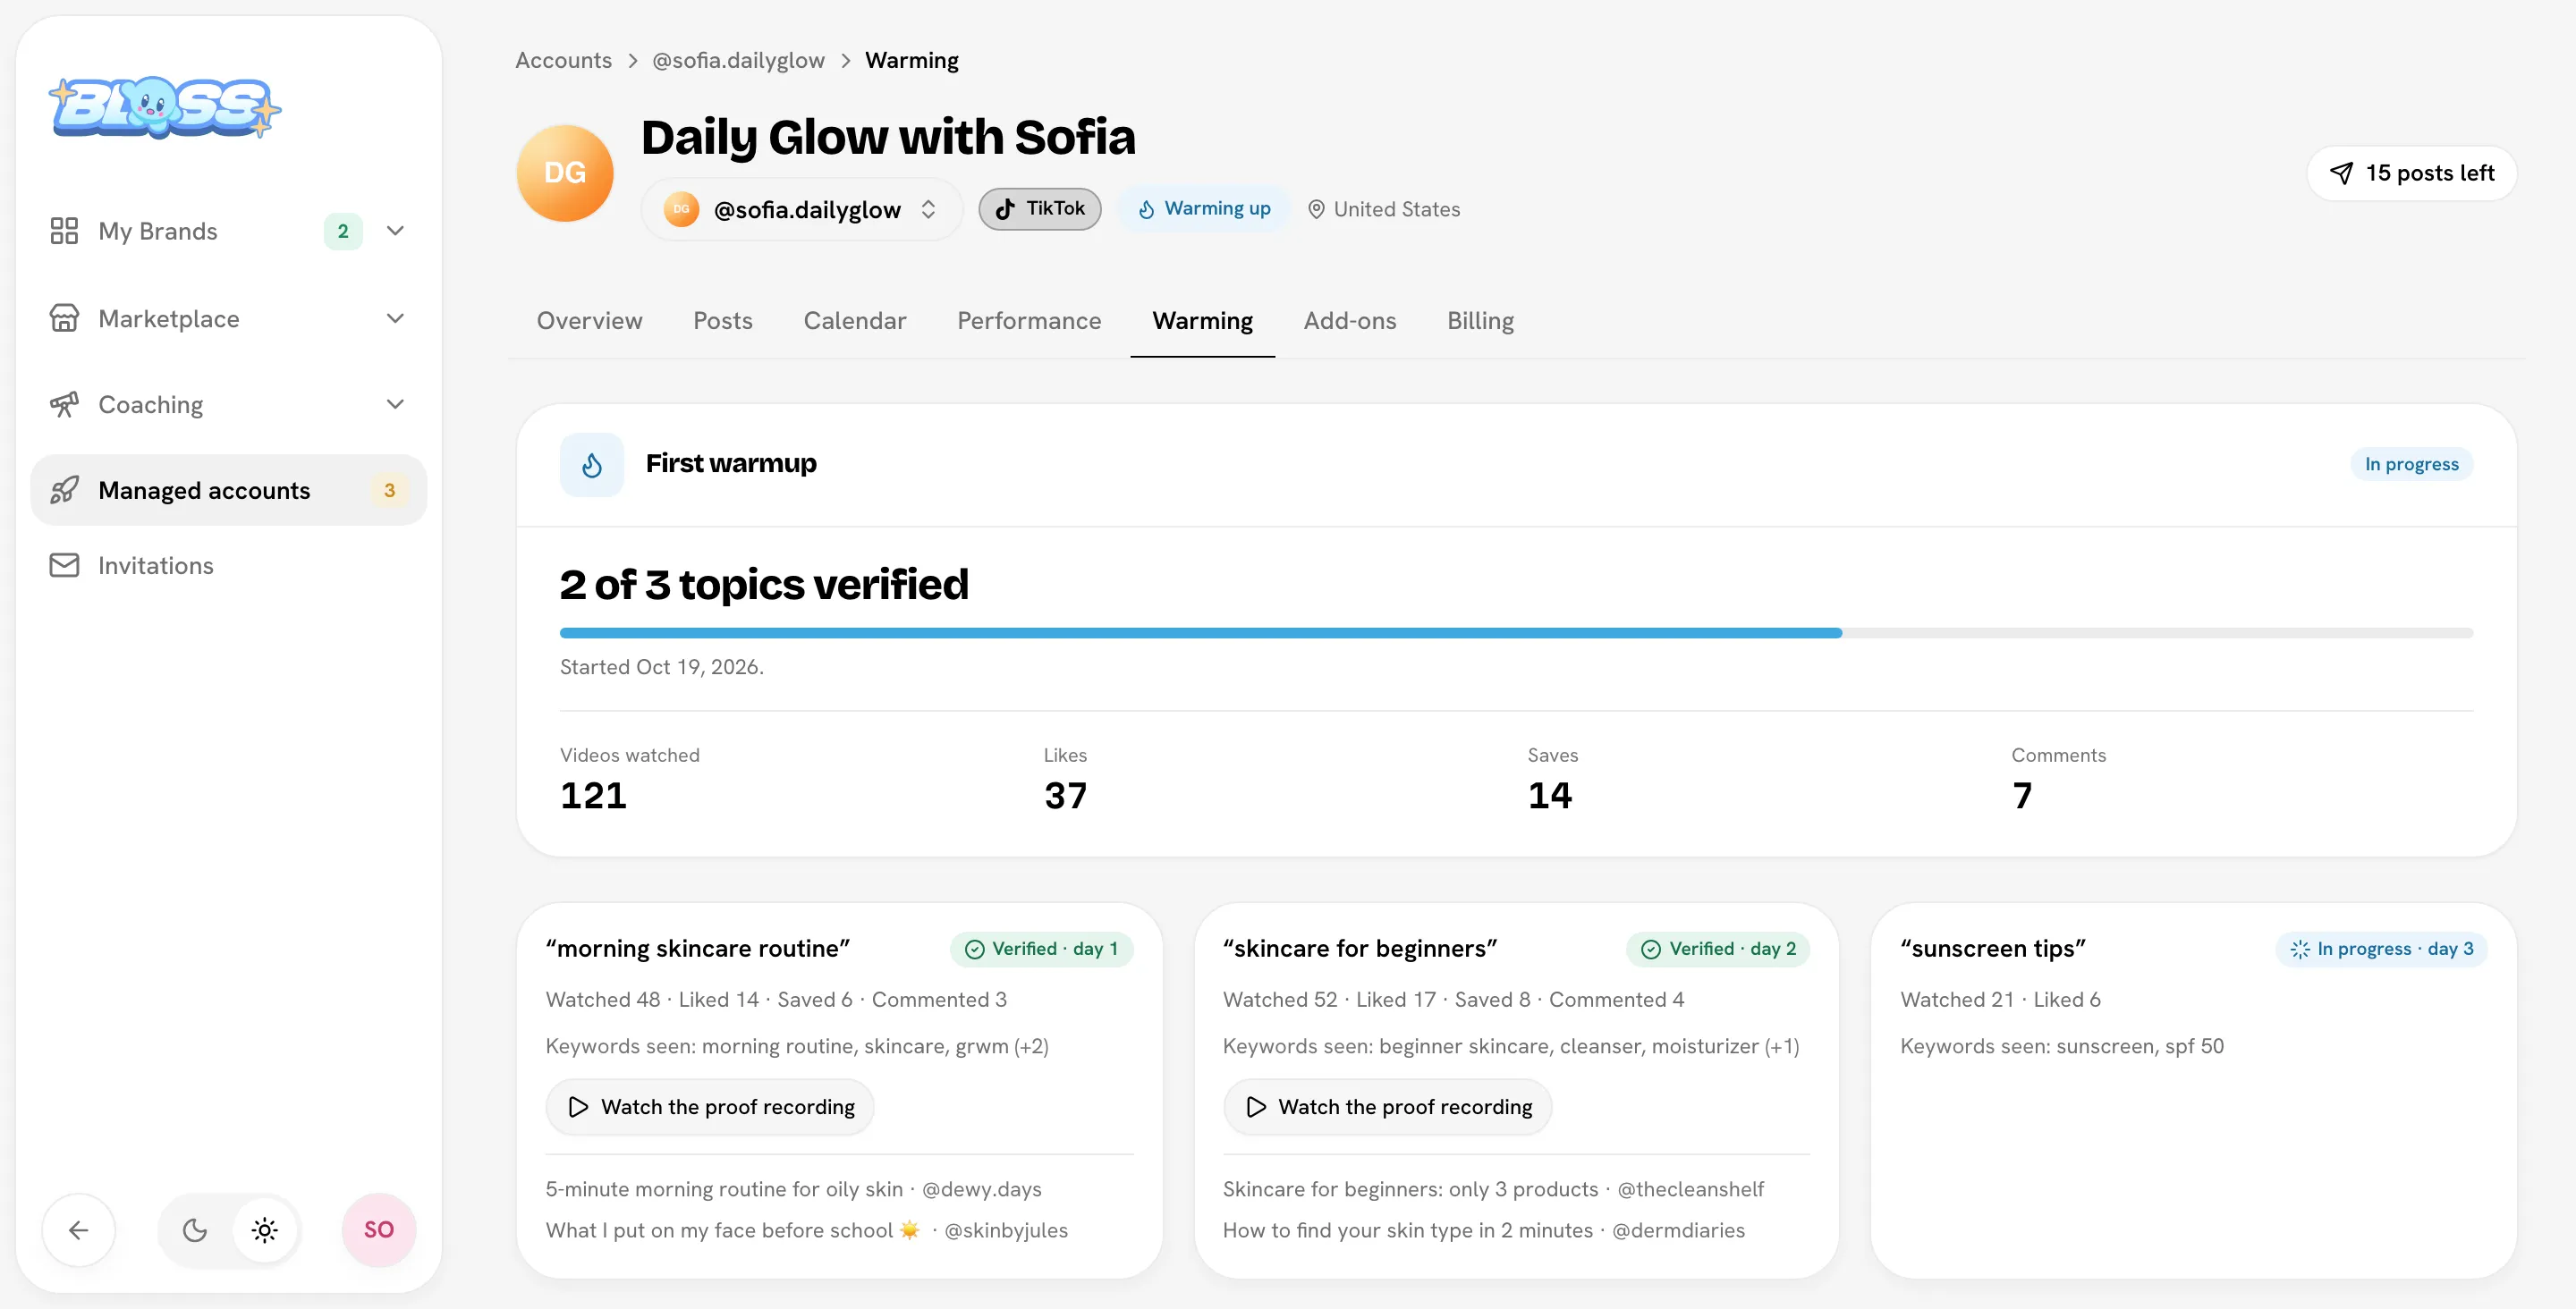Click the Invitations envelope icon
This screenshot has width=2576, height=1309.
click(x=64, y=565)
